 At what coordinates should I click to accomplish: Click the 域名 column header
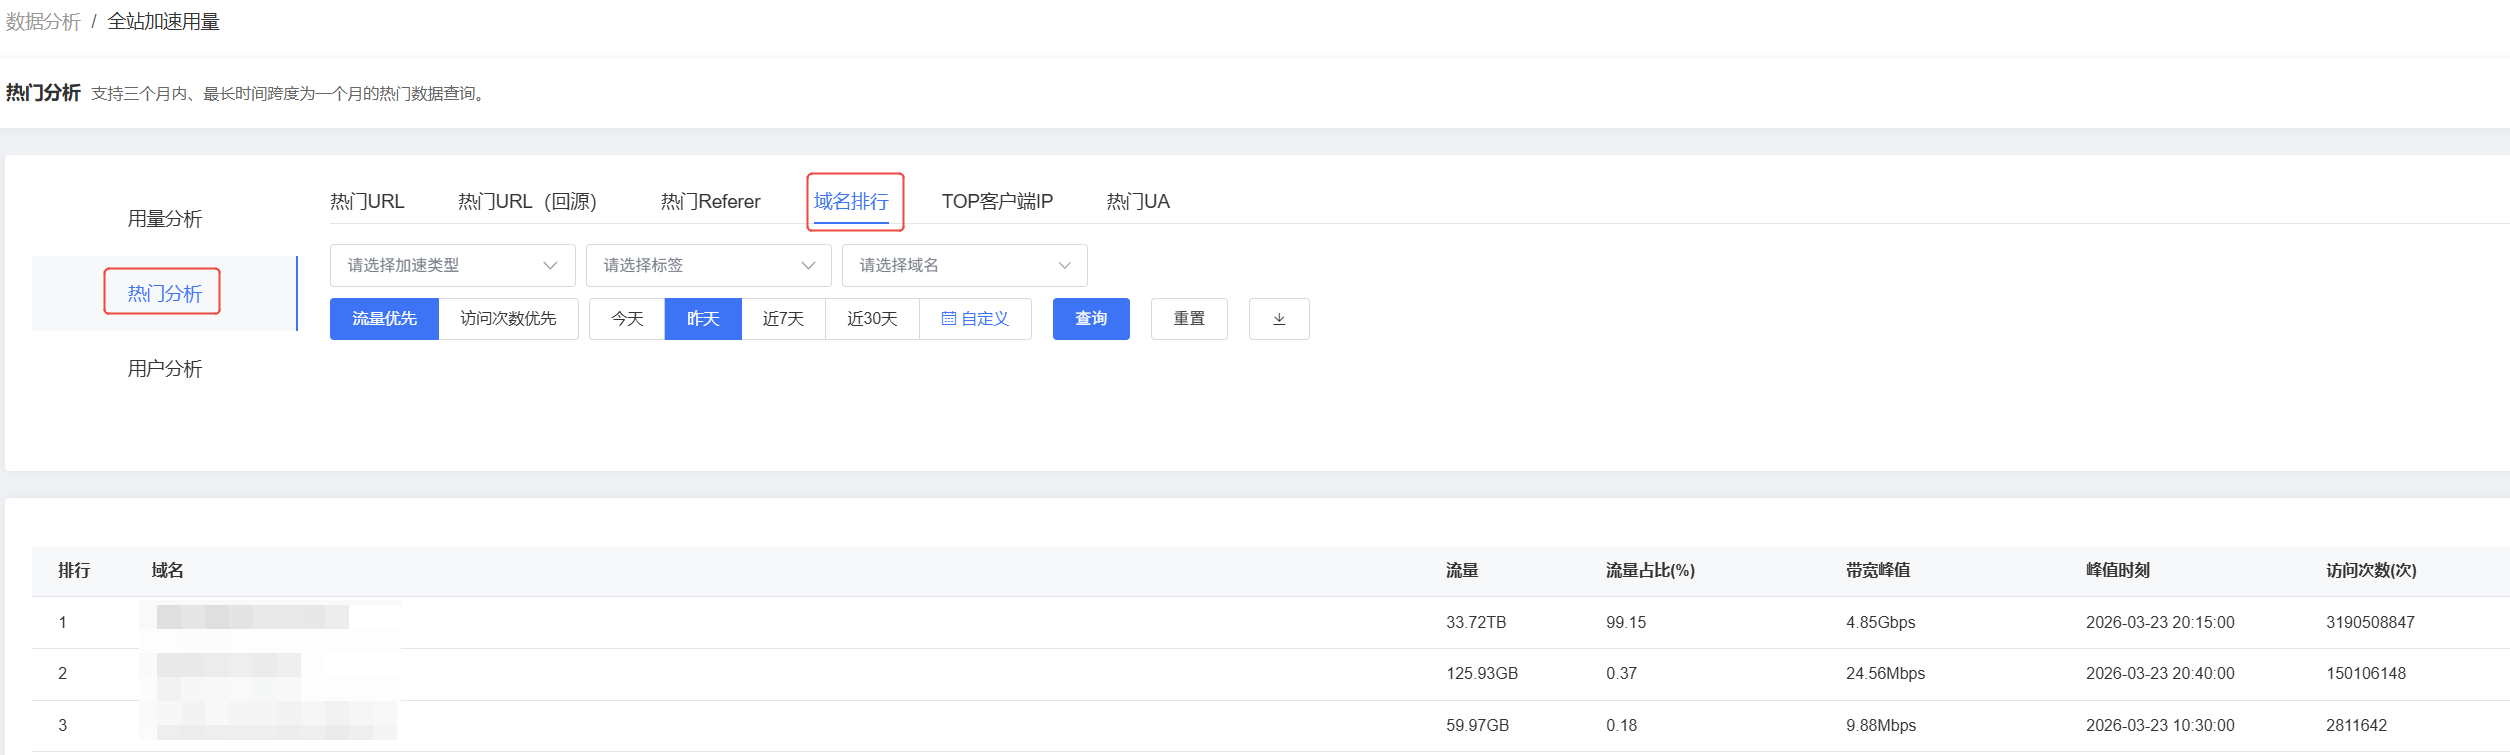click(x=167, y=571)
